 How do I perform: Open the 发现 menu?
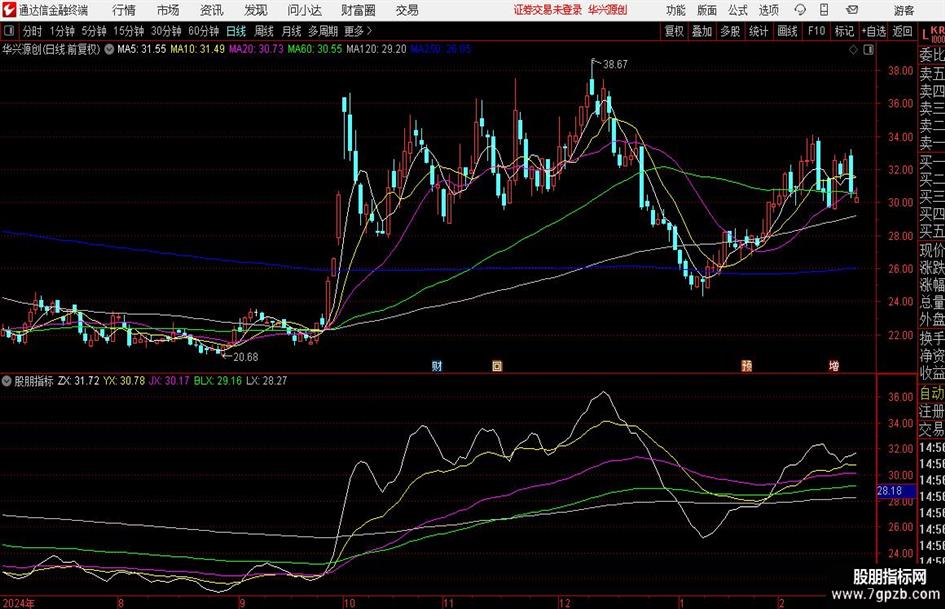[256, 10]
